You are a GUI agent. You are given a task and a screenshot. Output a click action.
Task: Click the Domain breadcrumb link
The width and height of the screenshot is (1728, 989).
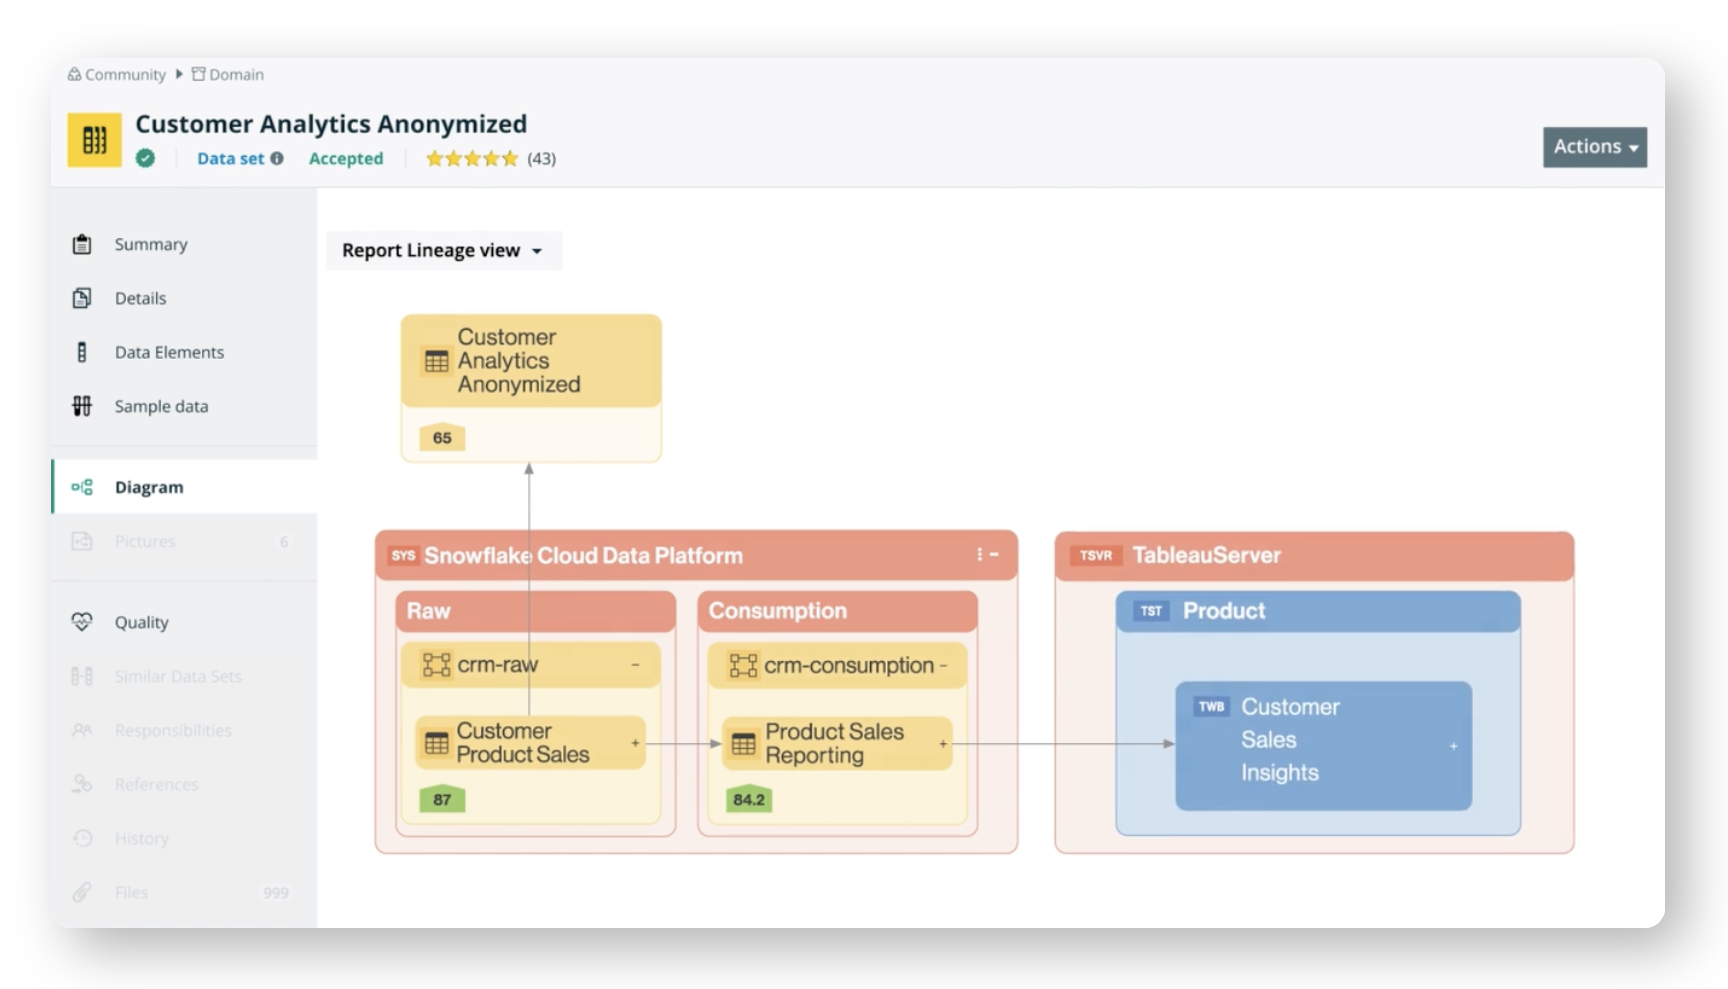pyautogui.click(x=236, y=74)
